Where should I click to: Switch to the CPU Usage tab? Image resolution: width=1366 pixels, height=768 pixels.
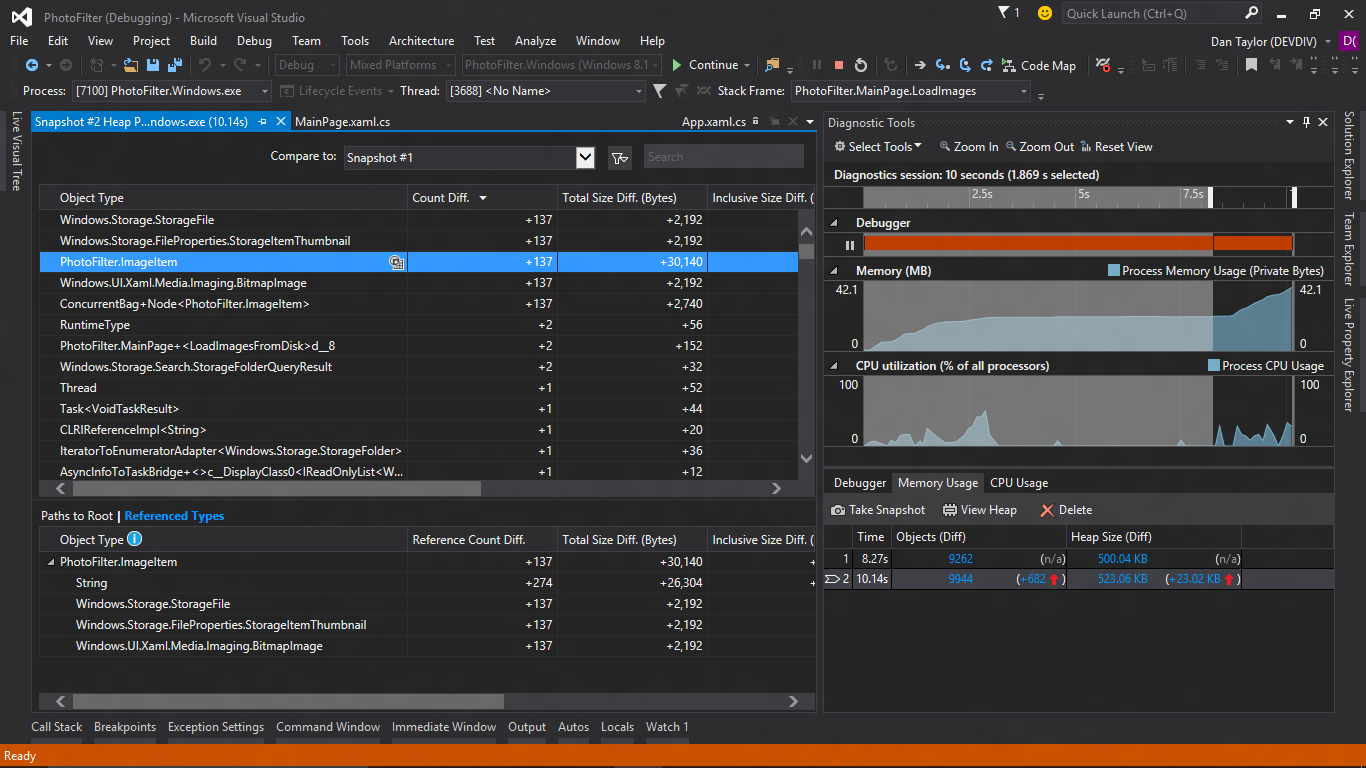(x=1019, y=483)
